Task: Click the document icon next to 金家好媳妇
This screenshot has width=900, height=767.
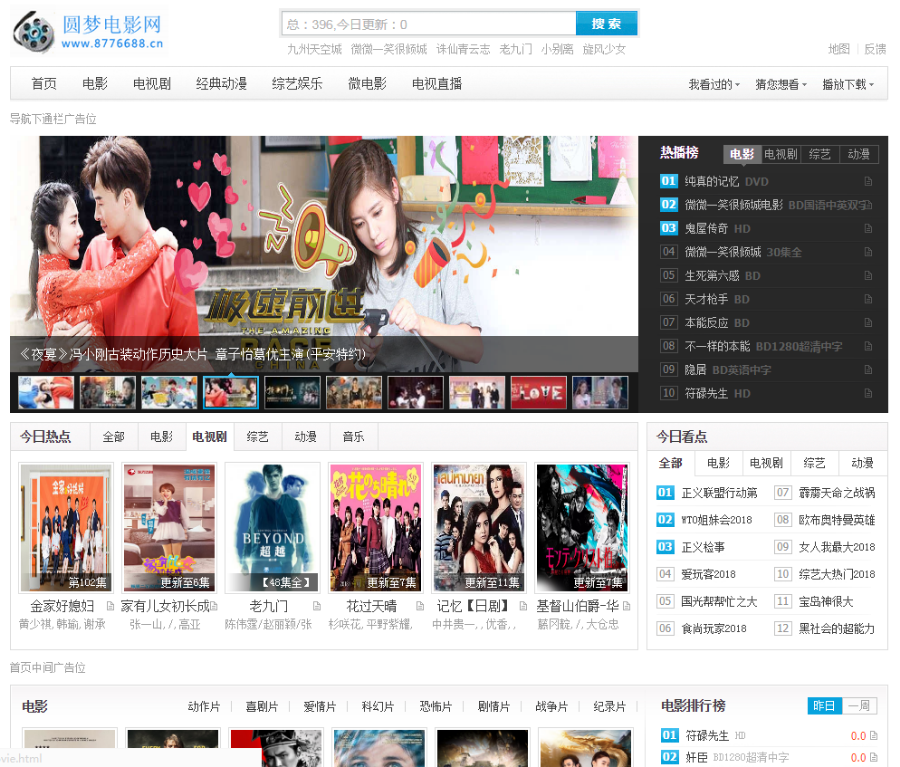Action: coord(111,606)
